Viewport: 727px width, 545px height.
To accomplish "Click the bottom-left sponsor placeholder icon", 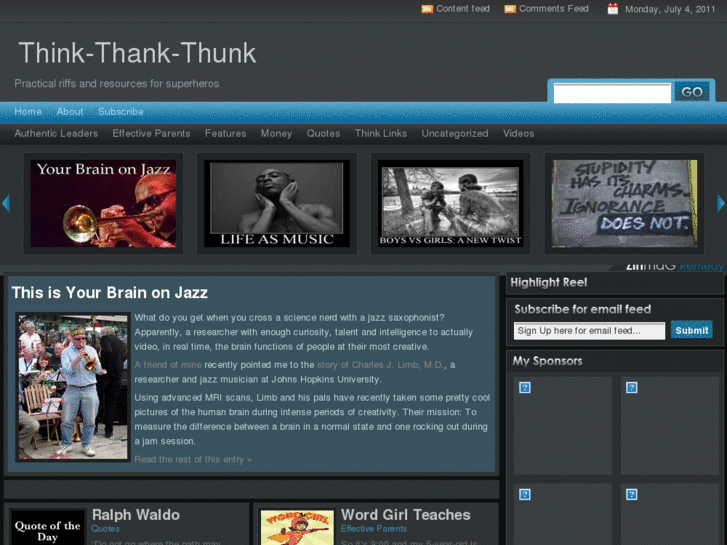I will click(x=525, y=494).
